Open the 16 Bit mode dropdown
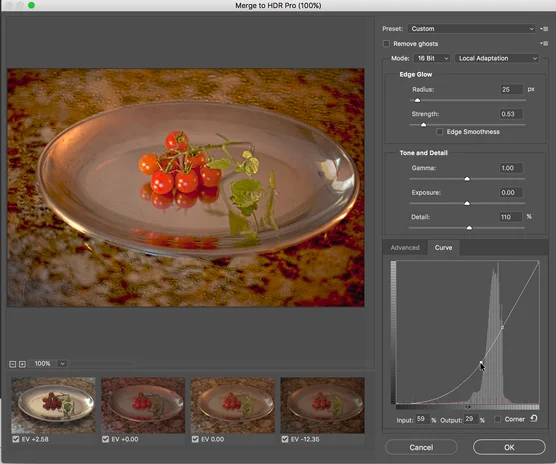Image resolution: width=556 pixels, height=464 pixels. point(432,58)
